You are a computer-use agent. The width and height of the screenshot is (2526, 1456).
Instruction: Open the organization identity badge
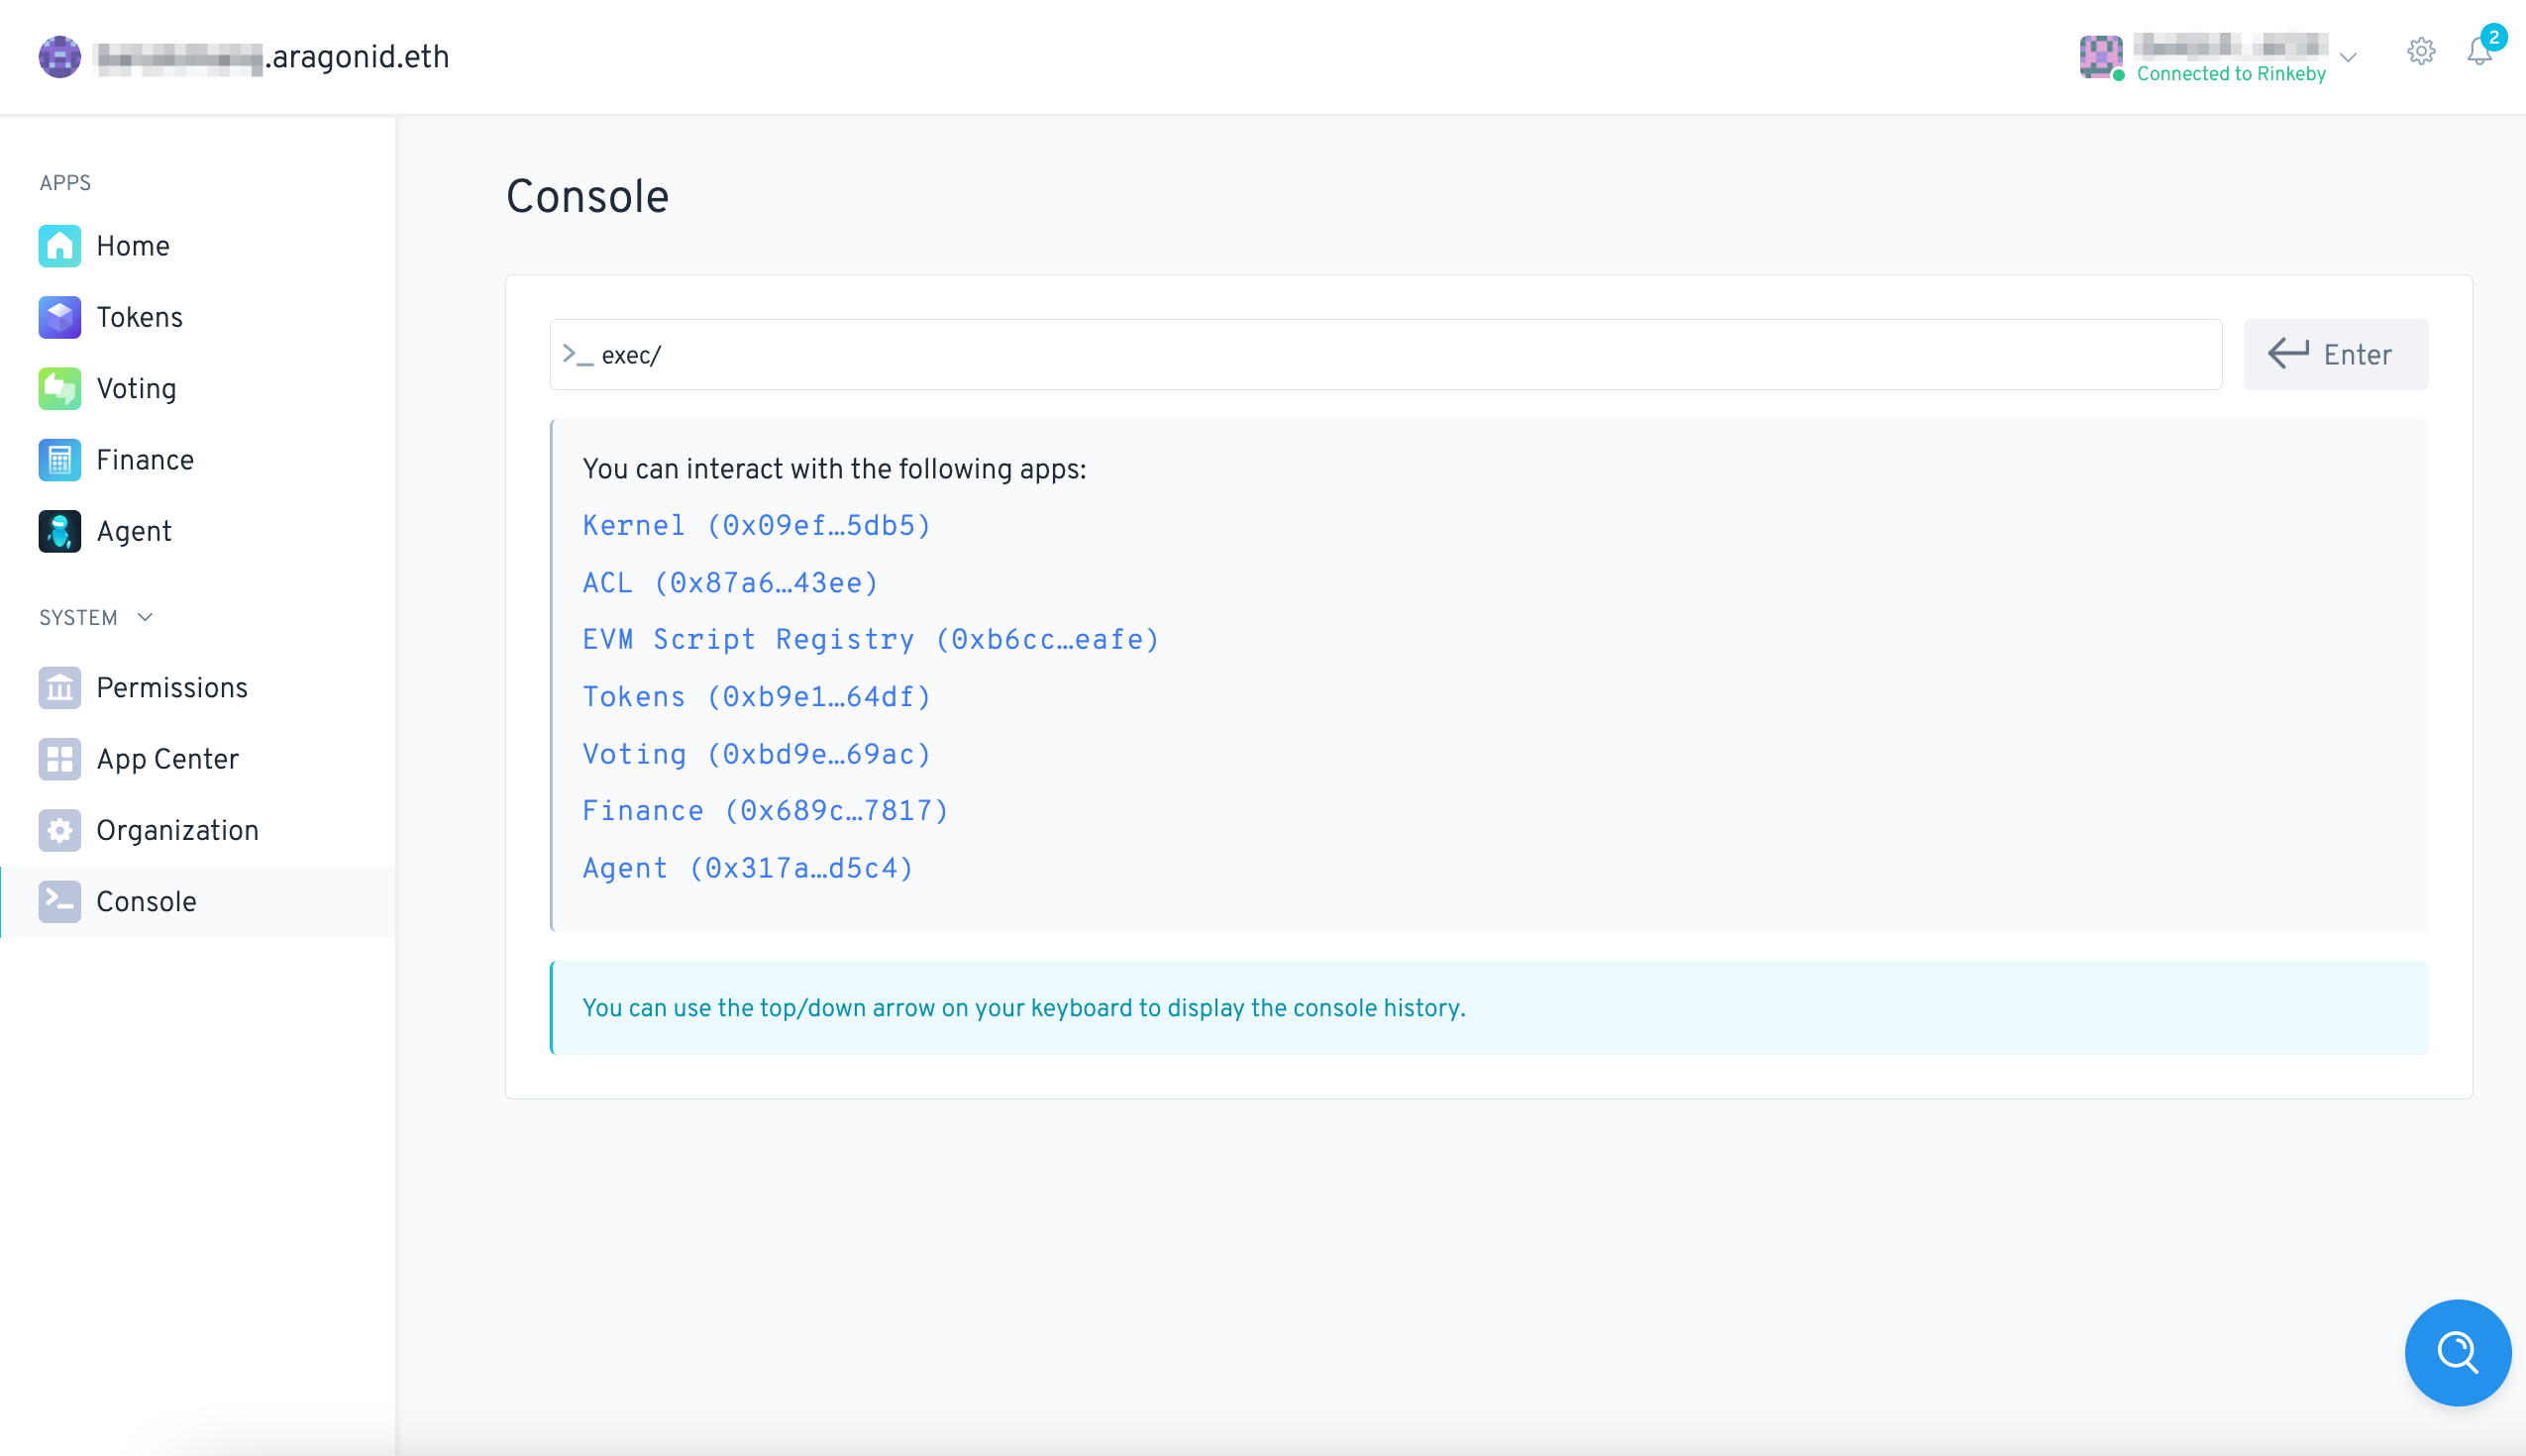tap(243, 57)
